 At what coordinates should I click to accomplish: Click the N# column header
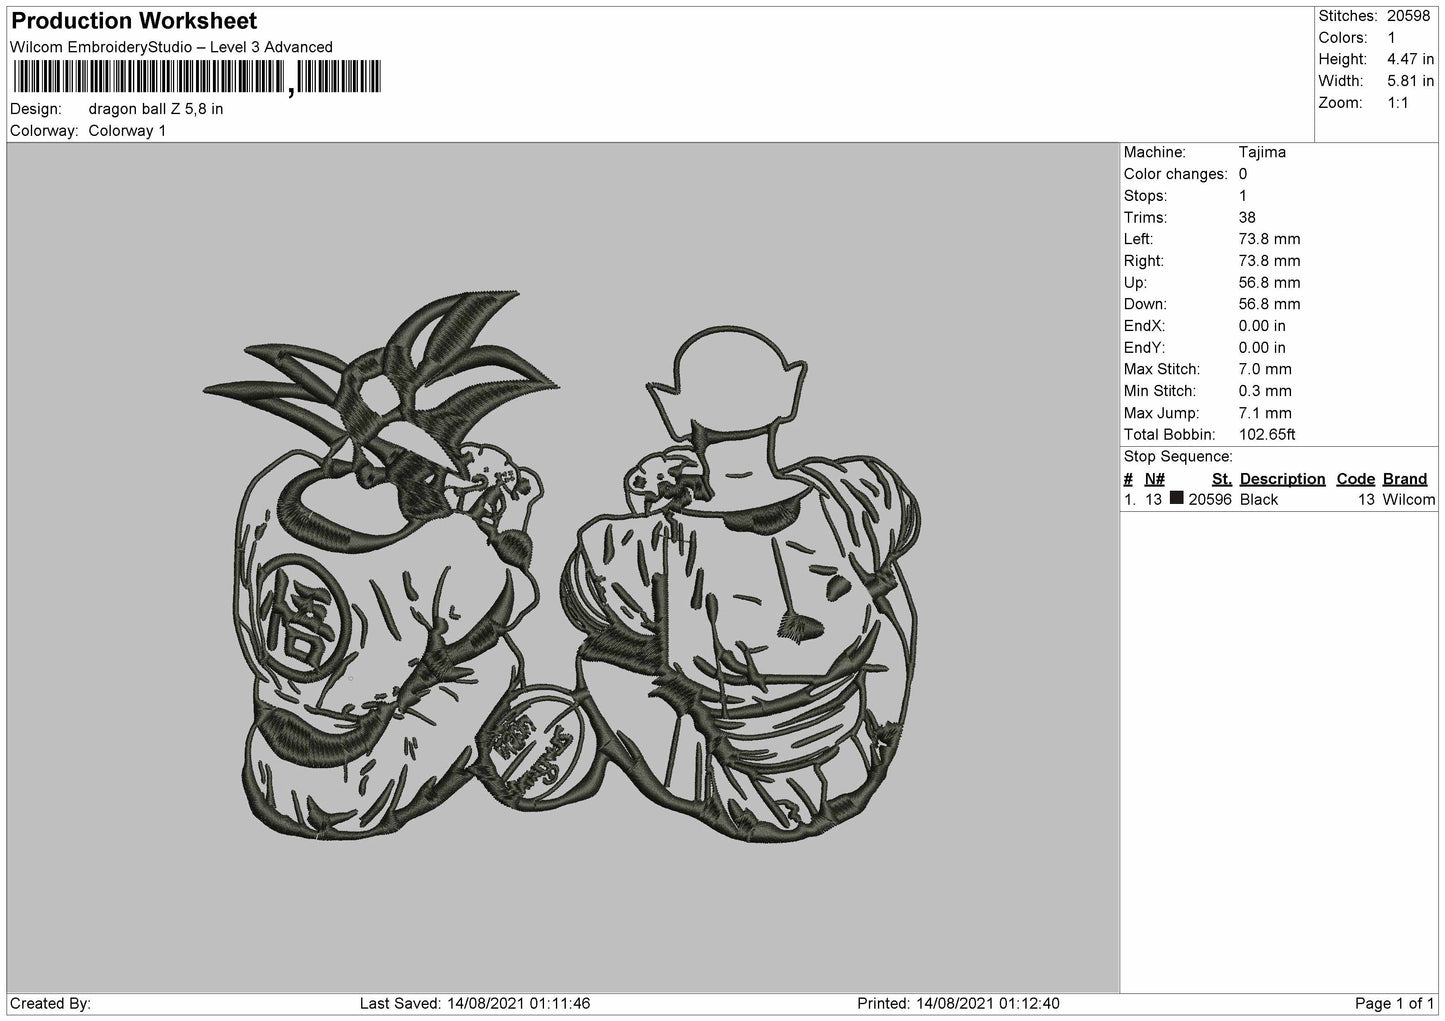point(1155,479)
